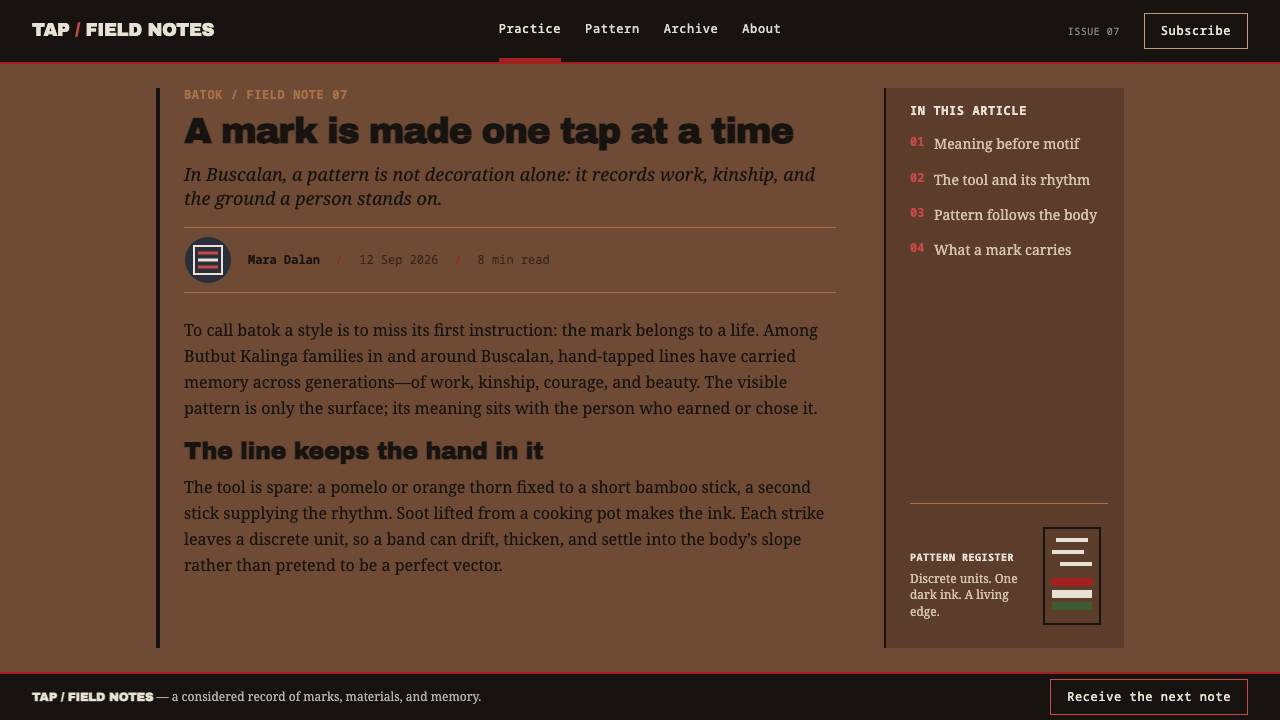Open the TAP / FIELD NOTES header logo
The width and height of the screenshot is (1280, 720).
pyautogui.click(x=123, y=30)
